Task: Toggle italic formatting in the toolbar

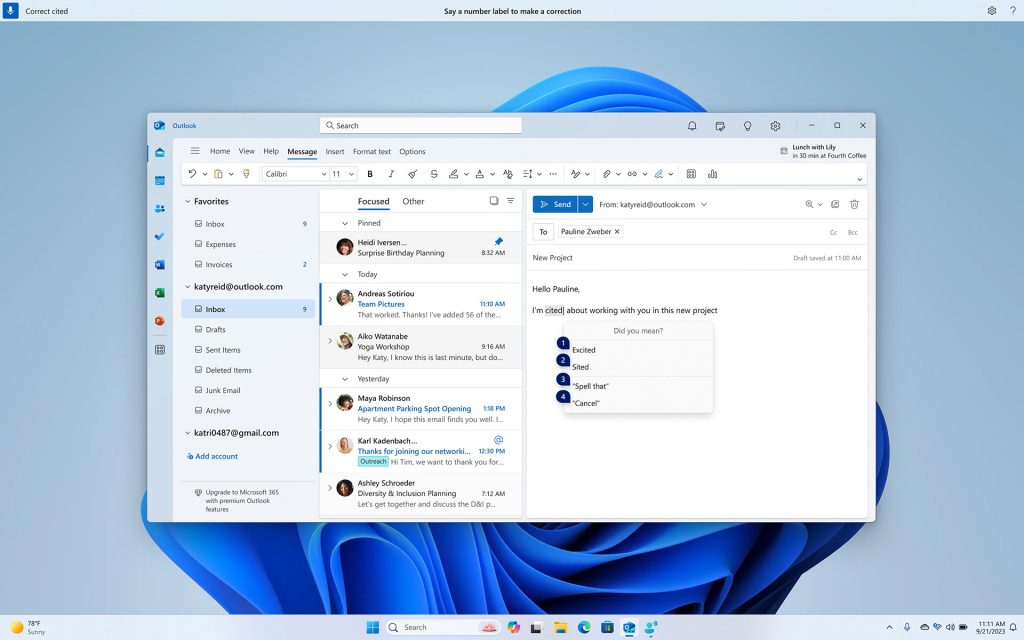Action: pos(391,174)
